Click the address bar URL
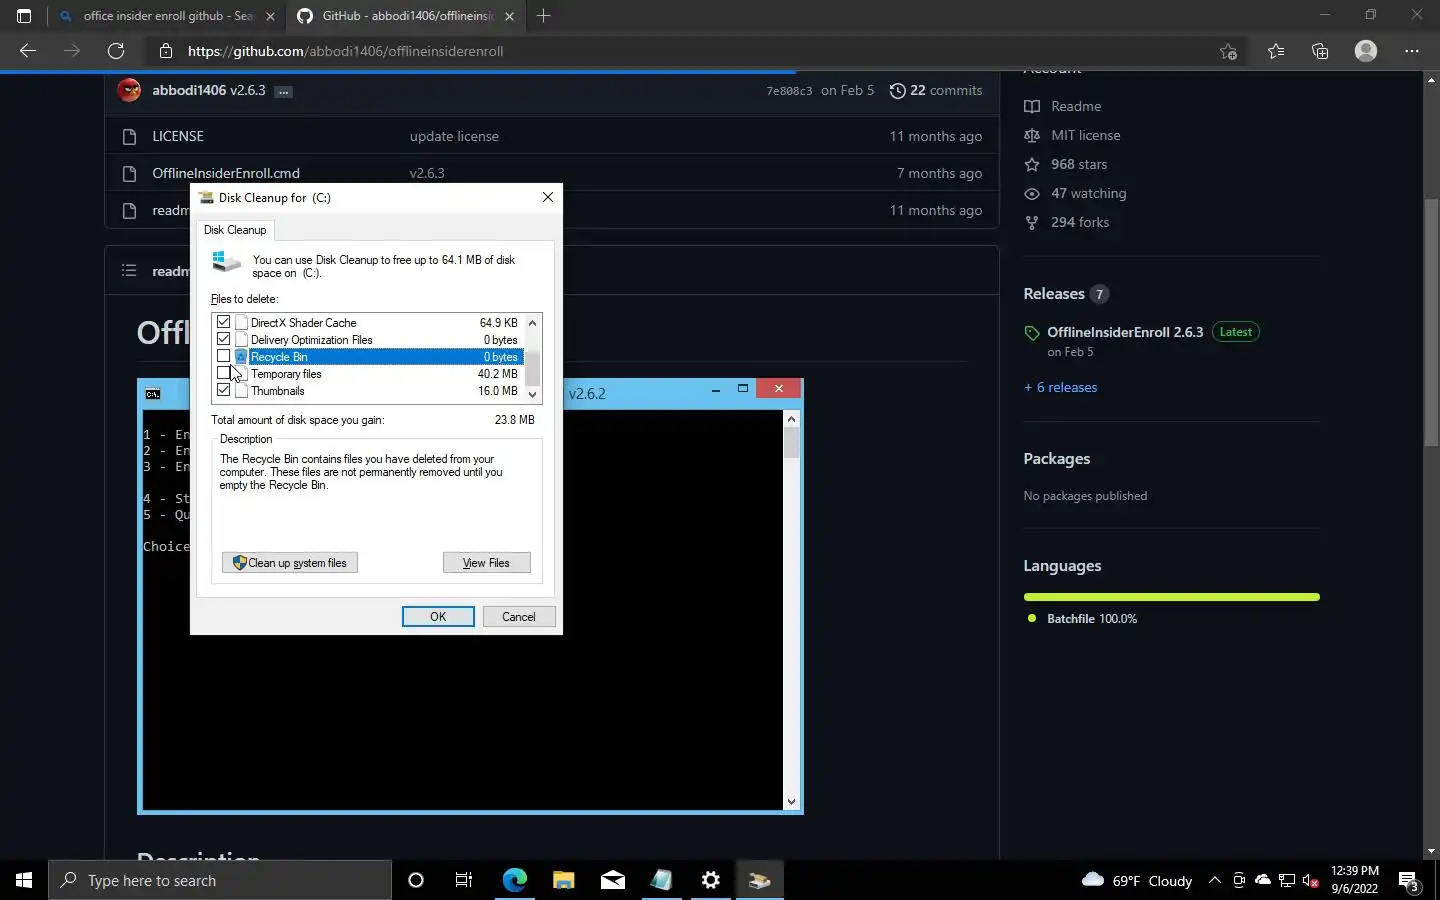Image resolution: width=1440 pixels, height=900 pixels. pyautogui.click(x=345, y=51)
